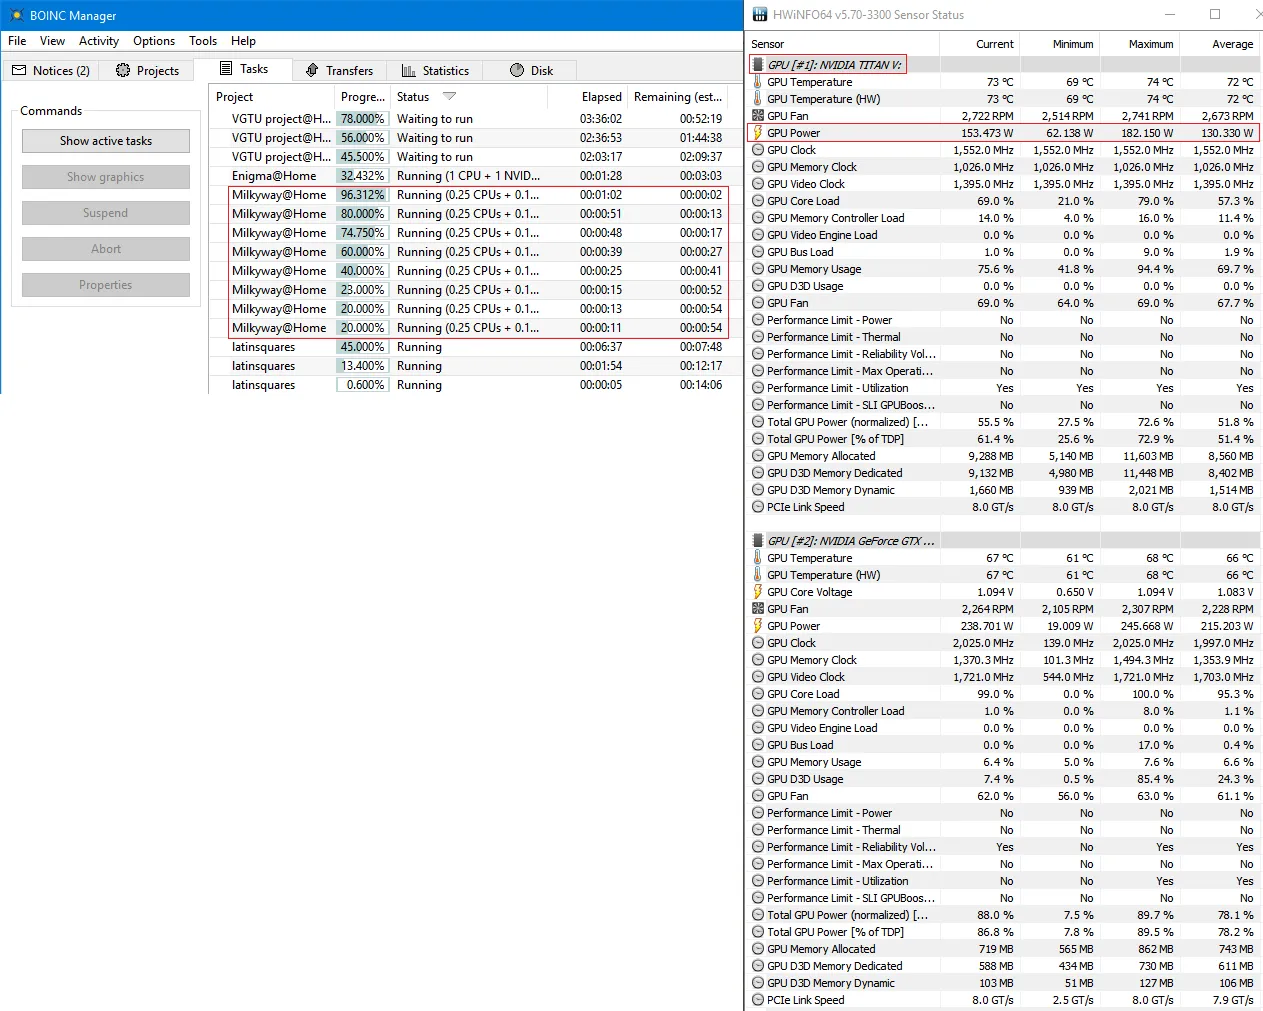Screen dimensions: 1263x1011
Task: Click the chip icon beside GPU [#1] header
Action: point(758,65)
